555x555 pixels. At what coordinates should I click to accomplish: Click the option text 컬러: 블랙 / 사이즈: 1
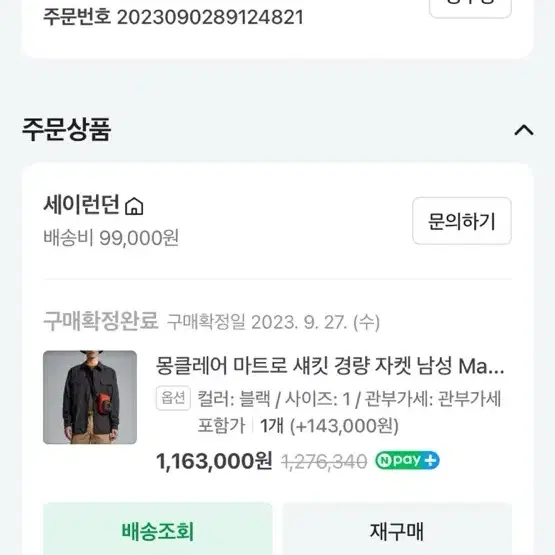tap(274, 399)
